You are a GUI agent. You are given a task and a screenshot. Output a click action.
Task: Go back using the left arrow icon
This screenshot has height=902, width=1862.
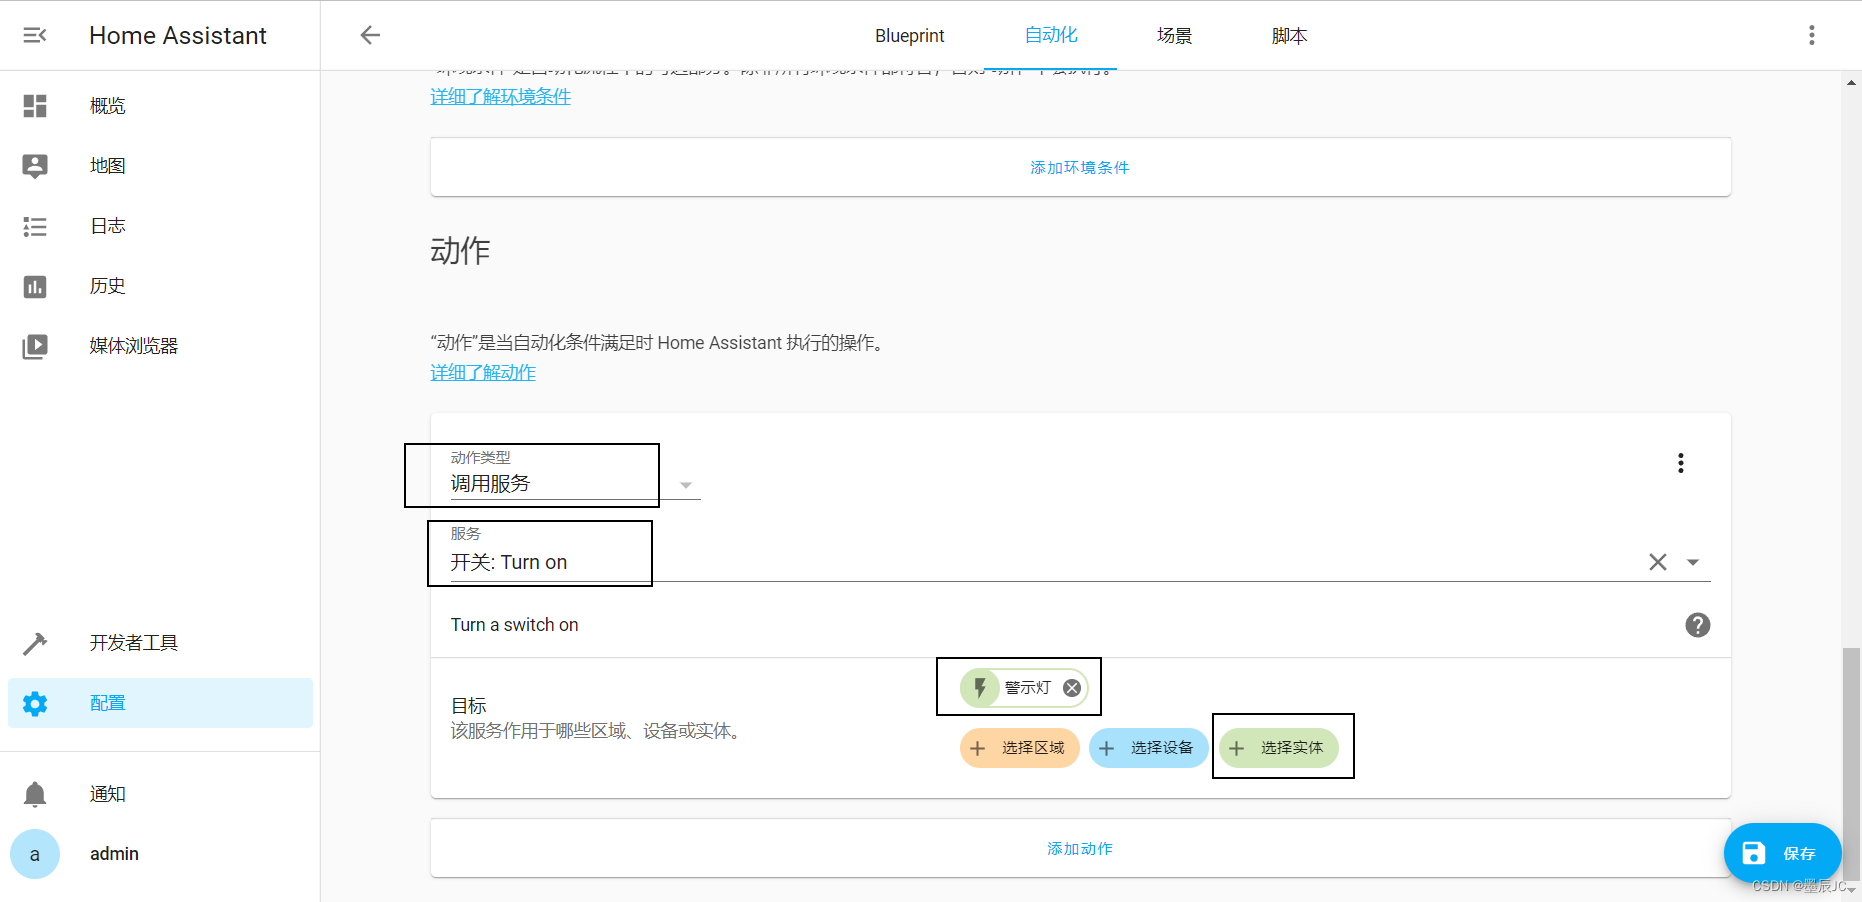click(x=370, y=35)
